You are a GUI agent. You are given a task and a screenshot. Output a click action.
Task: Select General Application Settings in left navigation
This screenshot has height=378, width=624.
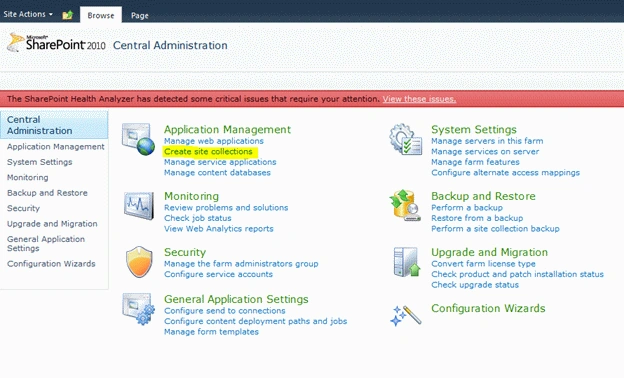click(x=46, y=244)
